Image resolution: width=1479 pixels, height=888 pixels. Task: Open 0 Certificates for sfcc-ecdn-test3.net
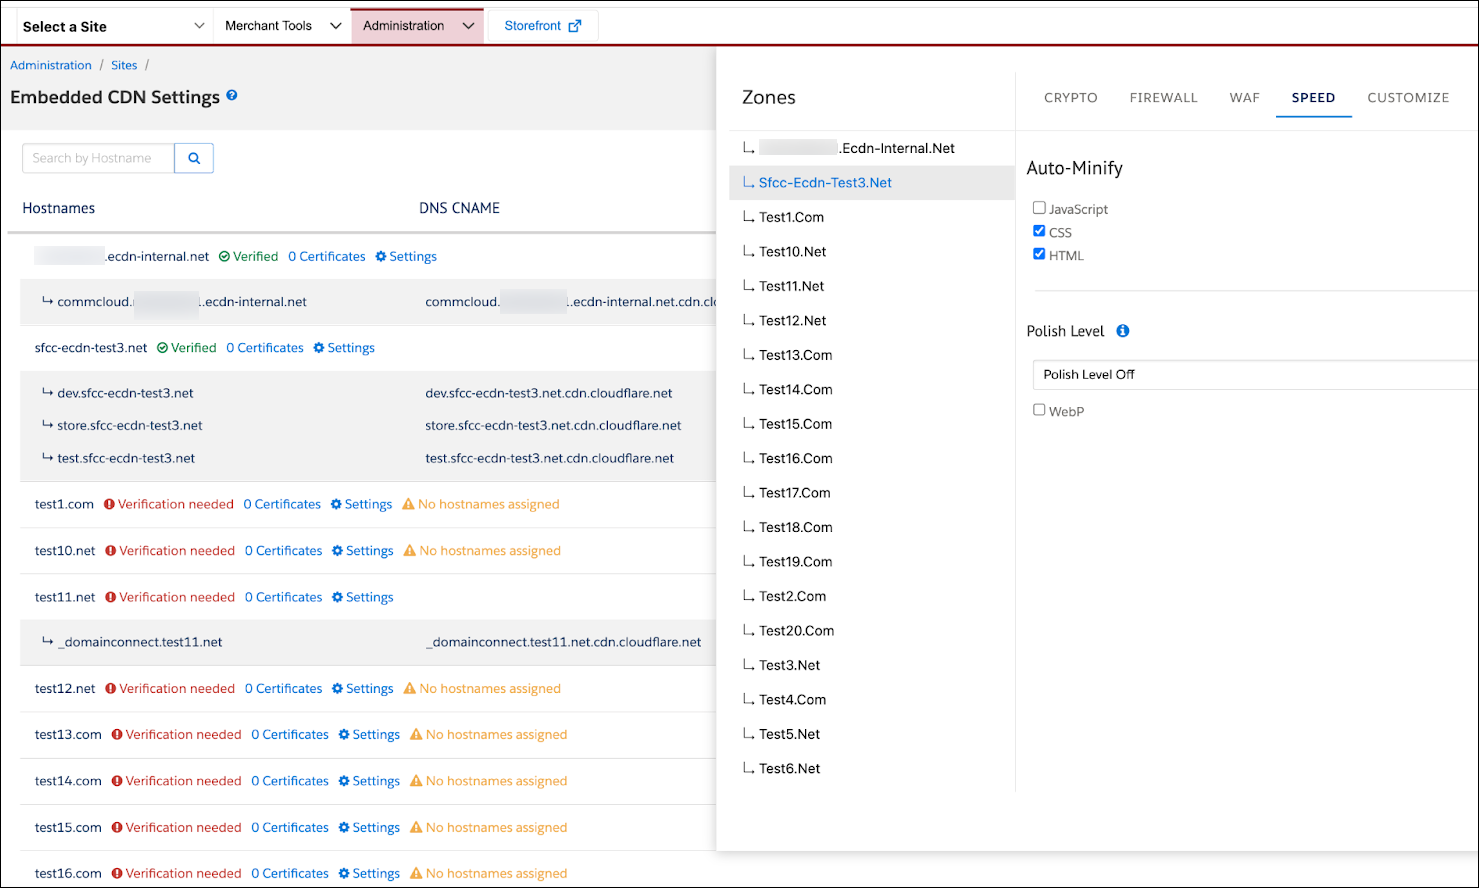pos(264,347)
